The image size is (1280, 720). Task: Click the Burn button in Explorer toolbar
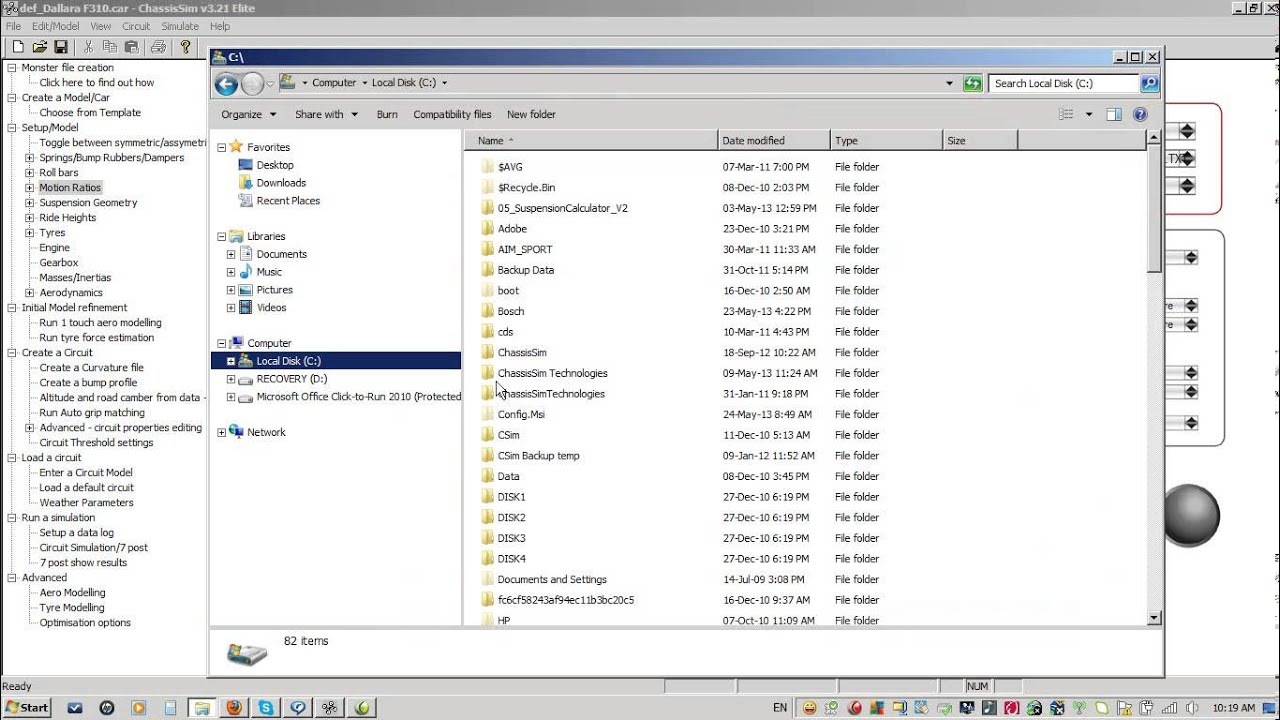coord(387,114)
